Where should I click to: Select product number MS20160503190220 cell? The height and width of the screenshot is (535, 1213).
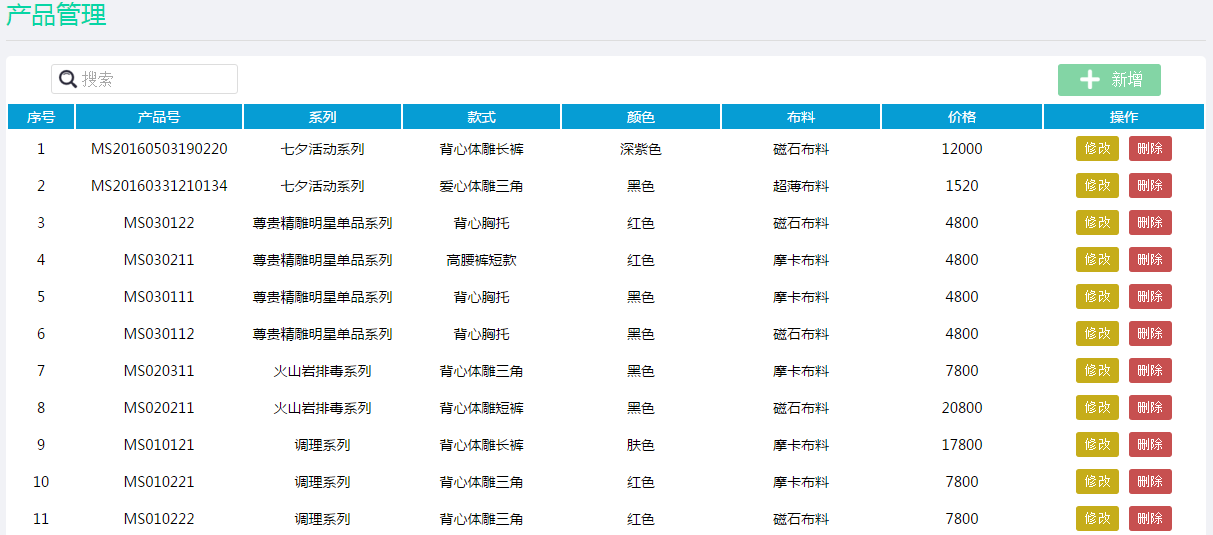[159, 149]
